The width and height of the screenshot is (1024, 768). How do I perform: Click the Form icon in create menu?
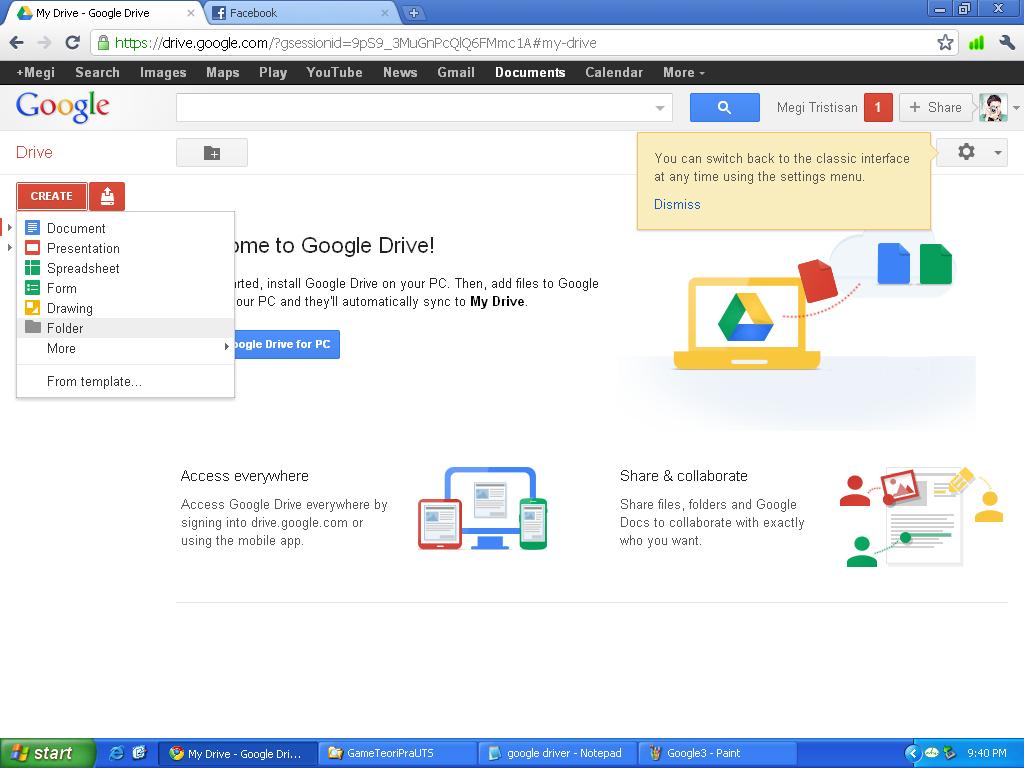[32, 288]
